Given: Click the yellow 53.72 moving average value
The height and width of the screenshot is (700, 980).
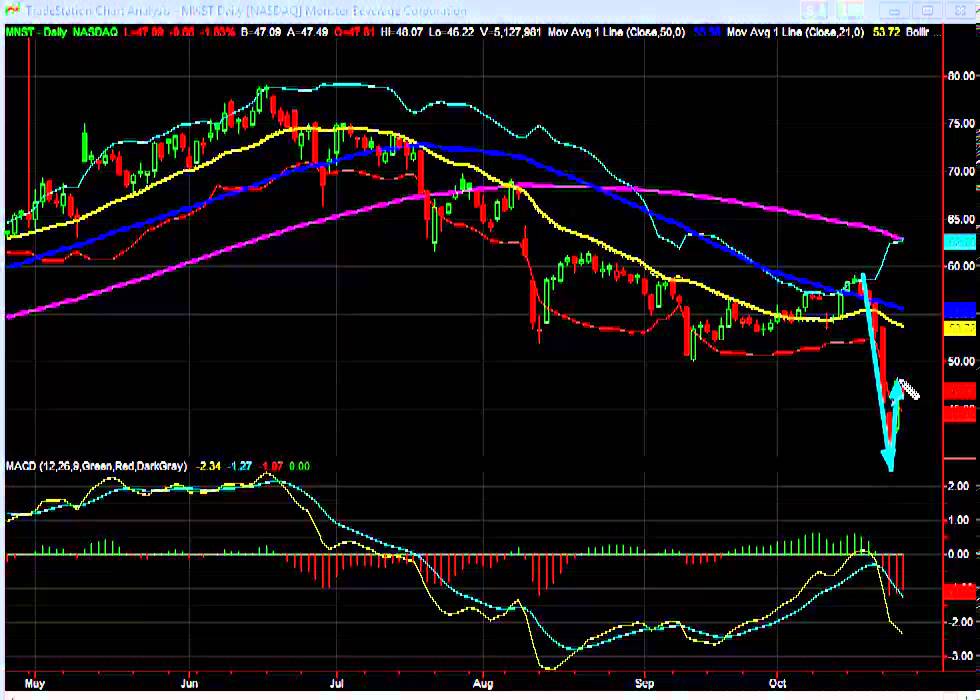Looking at the screenshot, I should pyautogui.click(x=886, y=32).
